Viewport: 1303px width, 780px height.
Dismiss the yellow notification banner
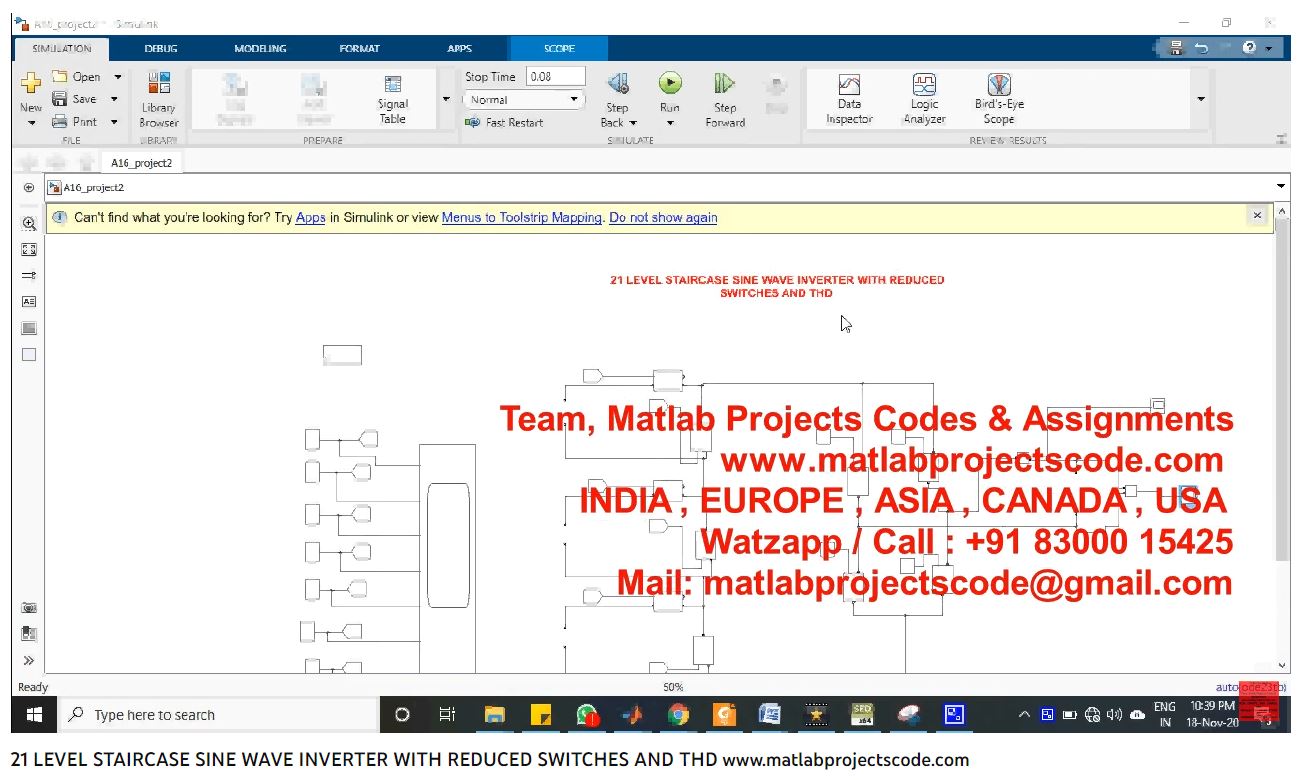tap(1258, 215)
